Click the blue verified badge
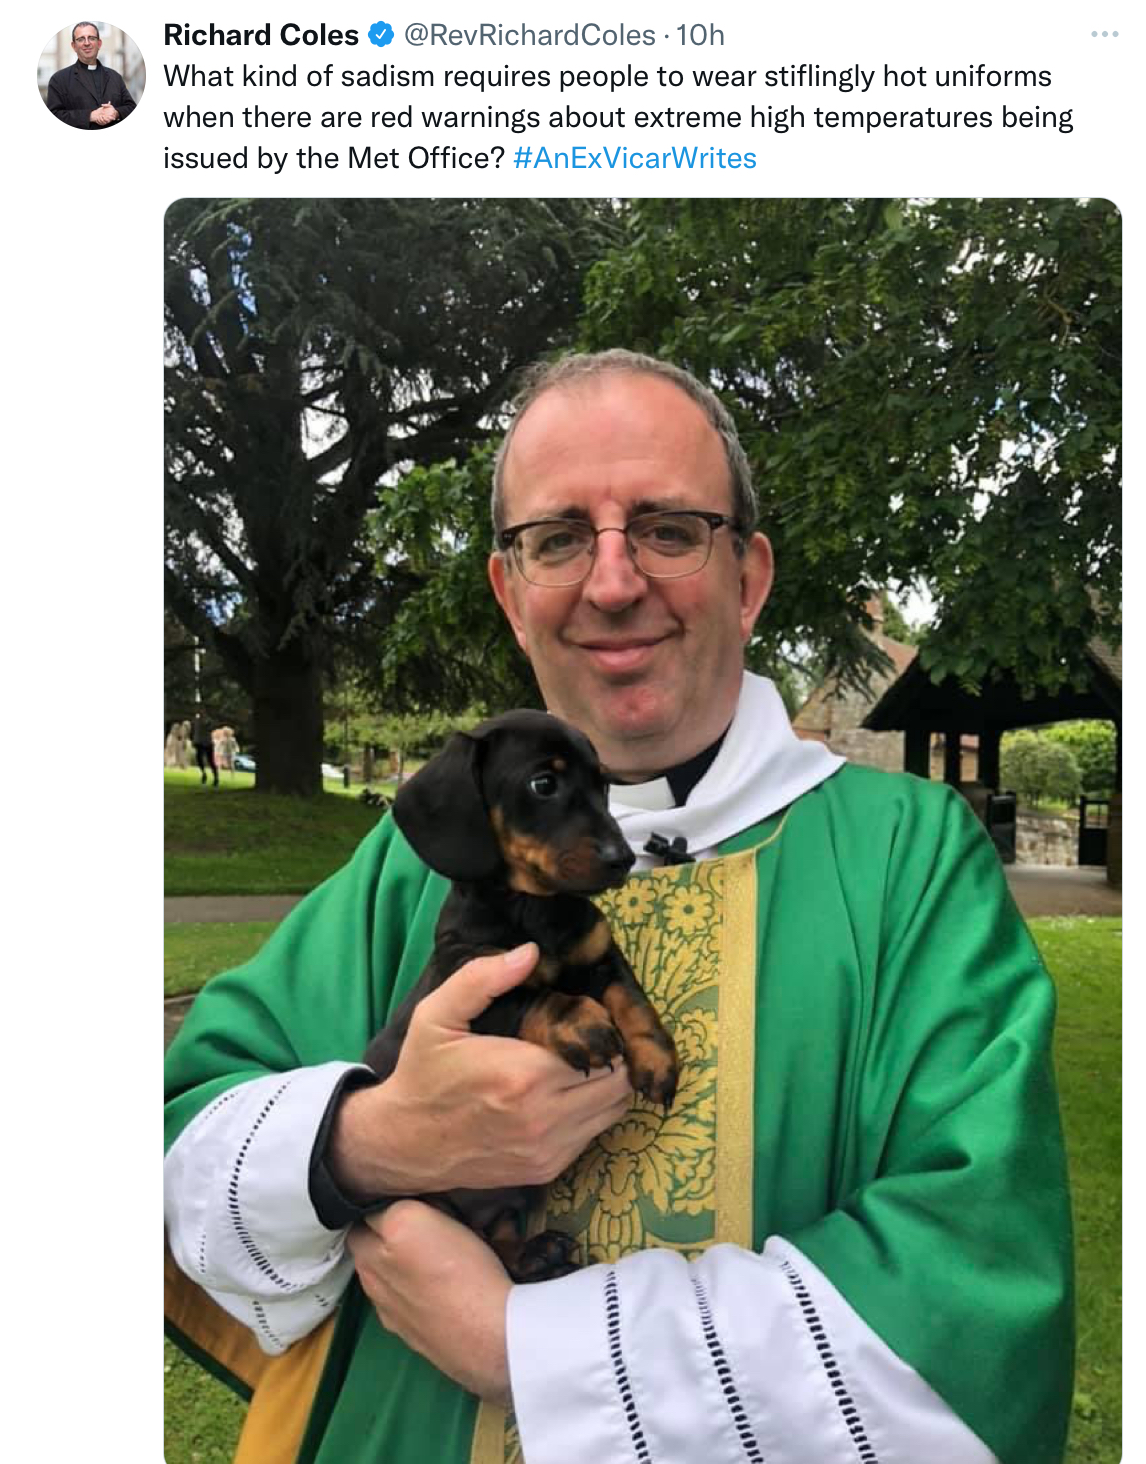 381,35
